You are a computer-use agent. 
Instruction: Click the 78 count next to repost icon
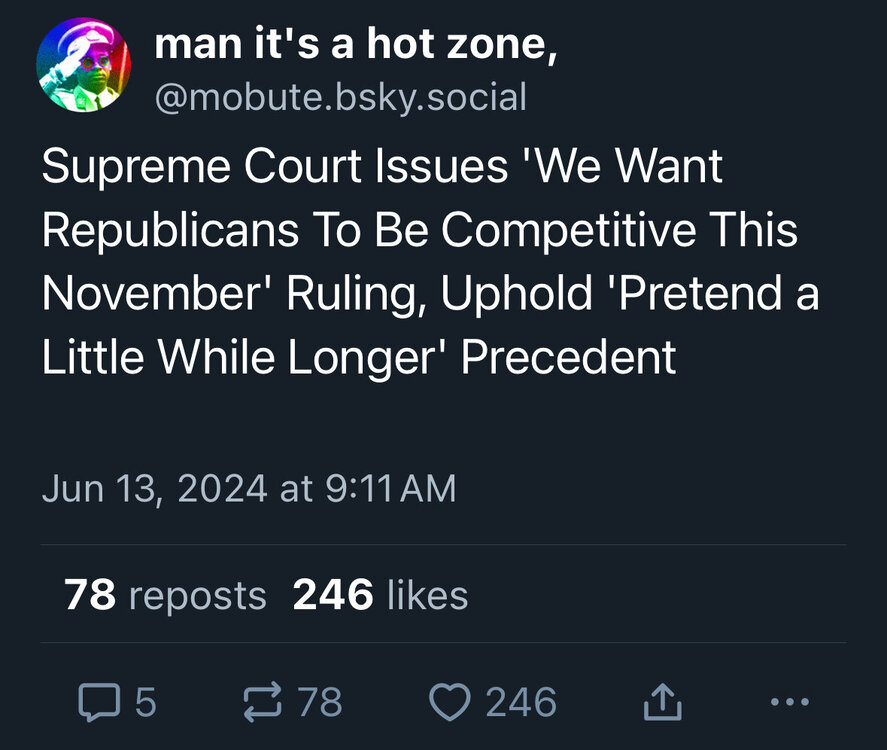tap(320, 702)
